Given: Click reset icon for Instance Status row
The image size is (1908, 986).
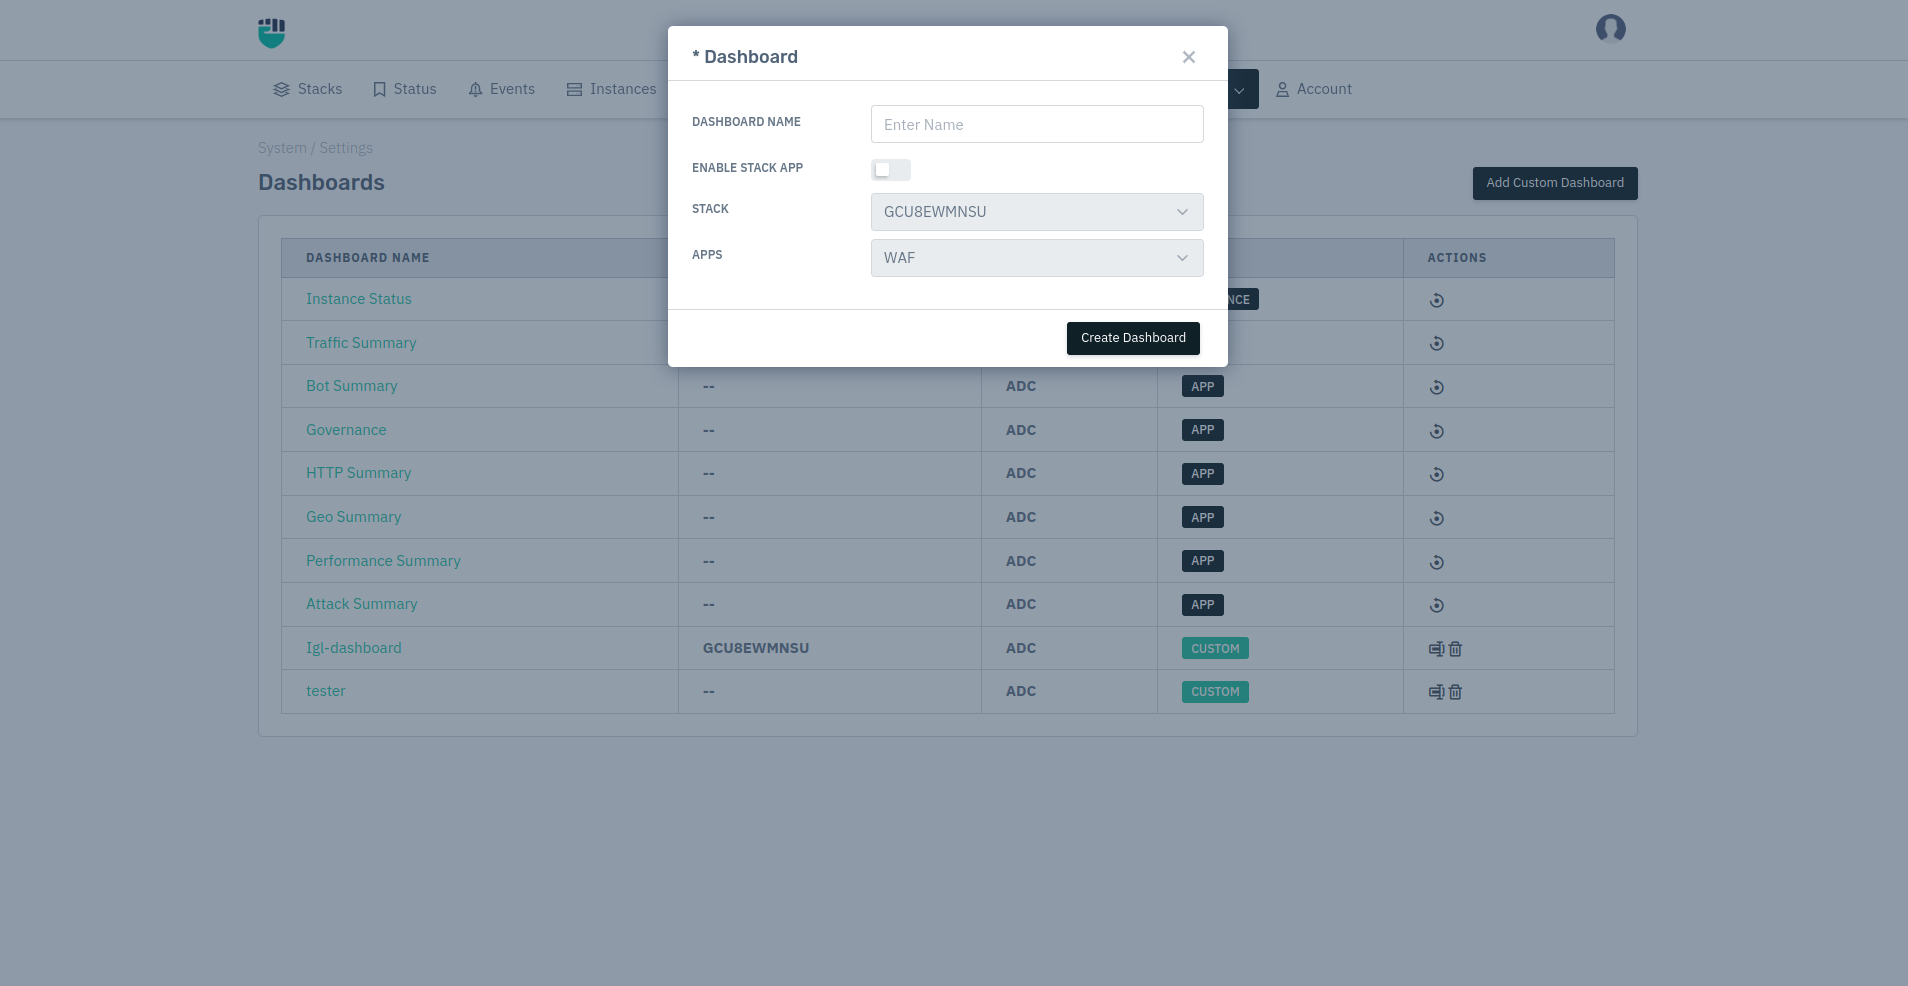Looking at the screenshot, I should click(1436, 300).
